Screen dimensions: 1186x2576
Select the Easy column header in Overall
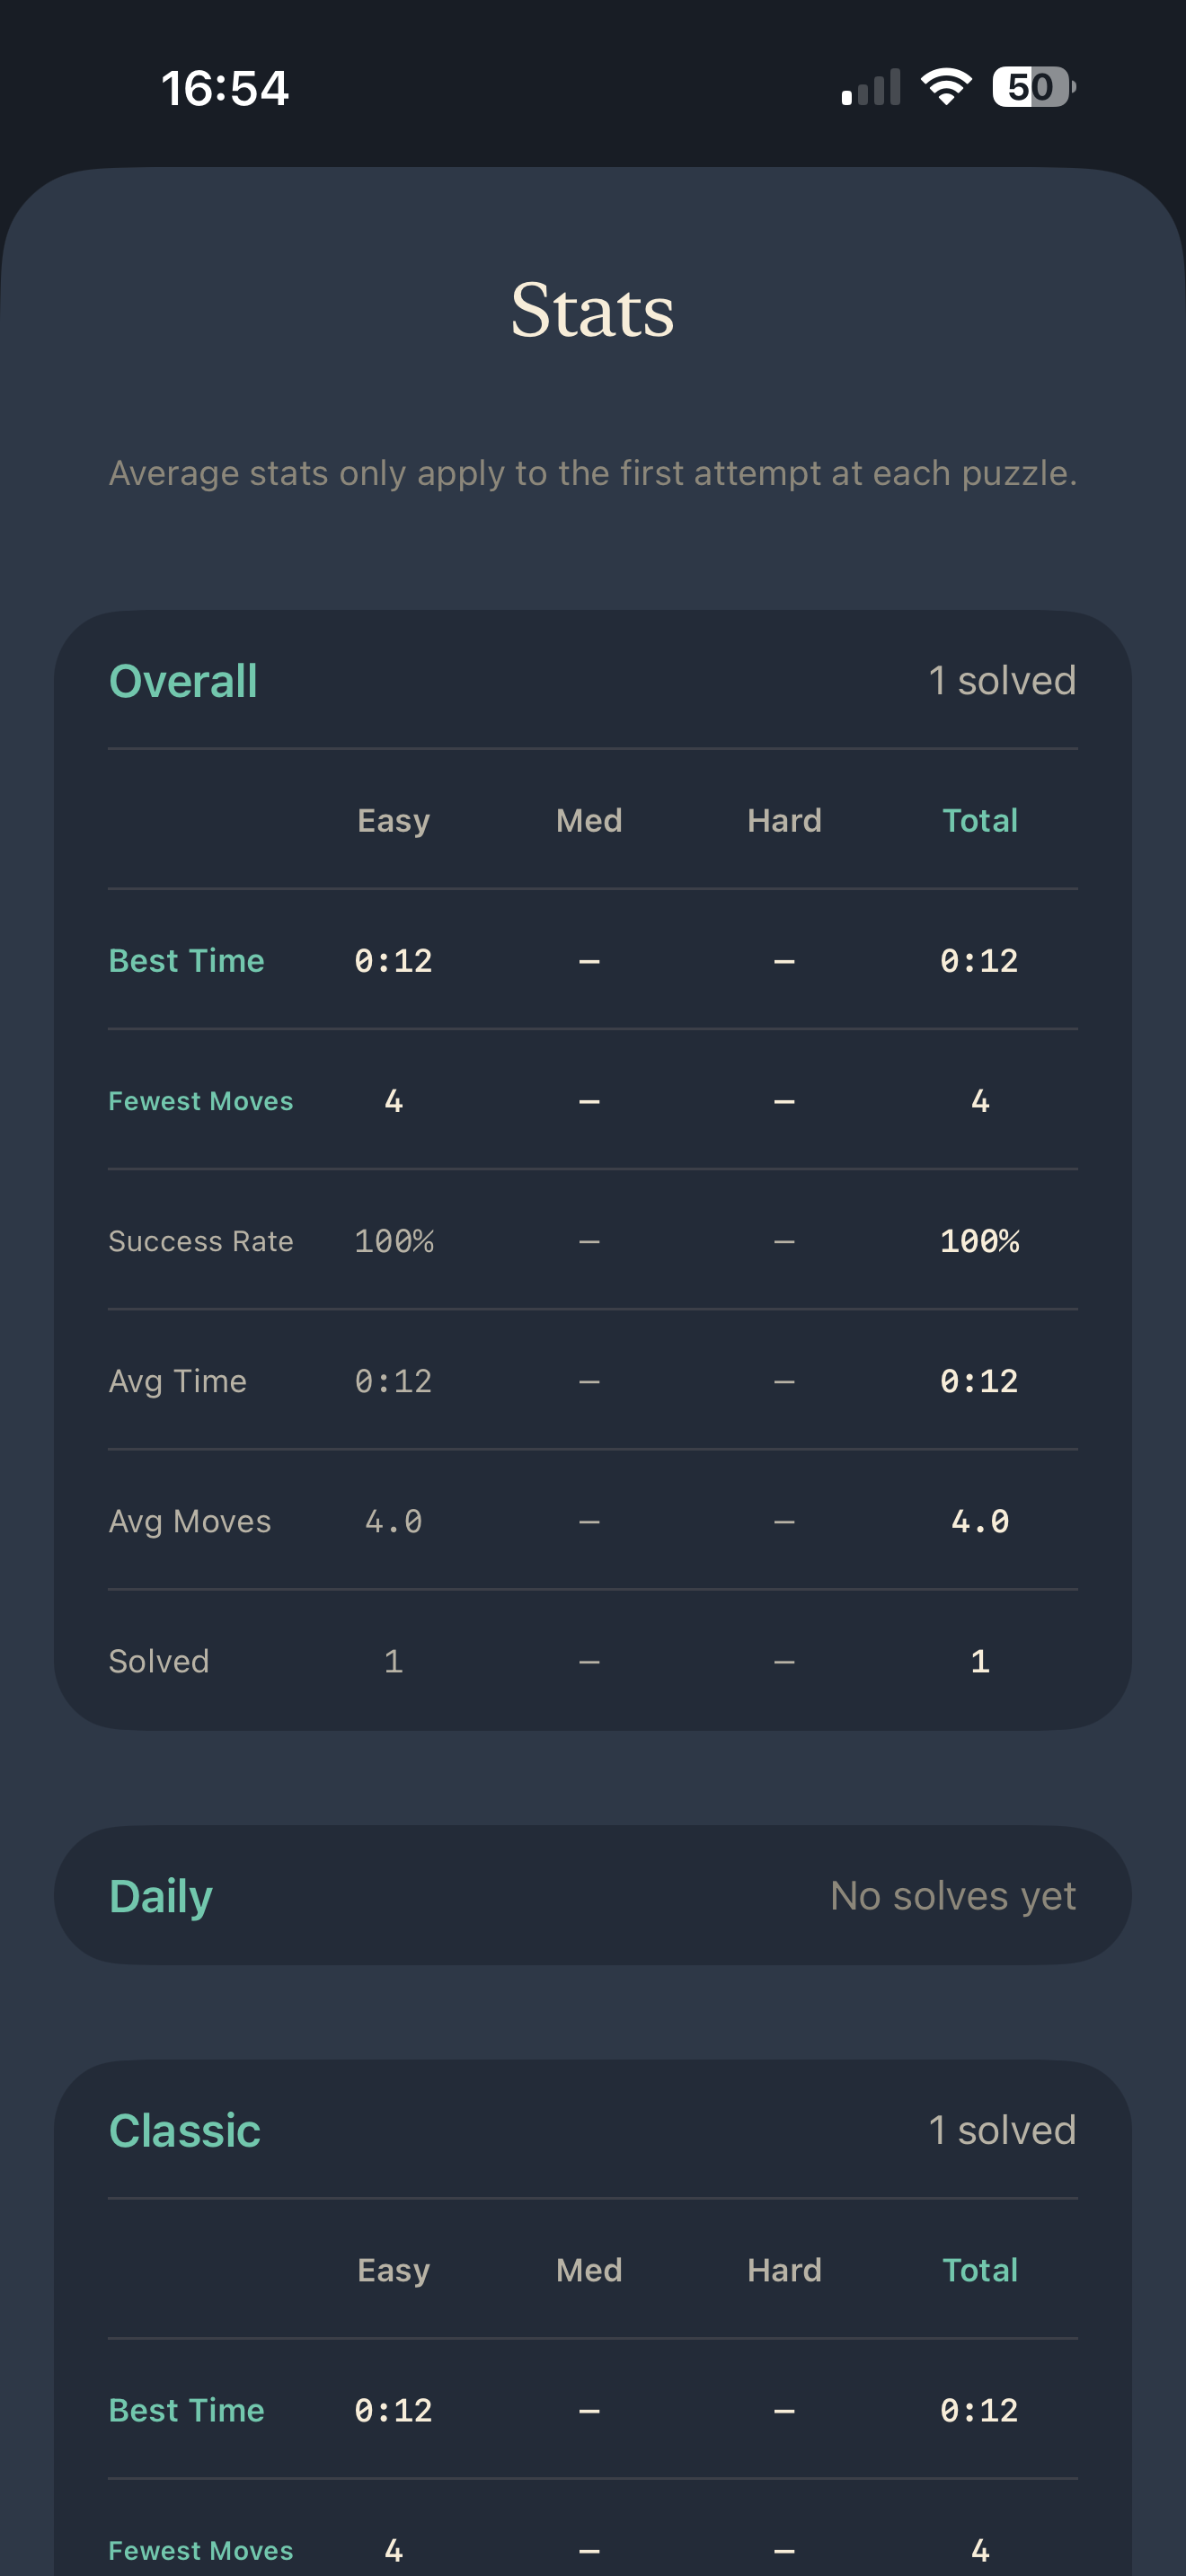click(393, 820)
